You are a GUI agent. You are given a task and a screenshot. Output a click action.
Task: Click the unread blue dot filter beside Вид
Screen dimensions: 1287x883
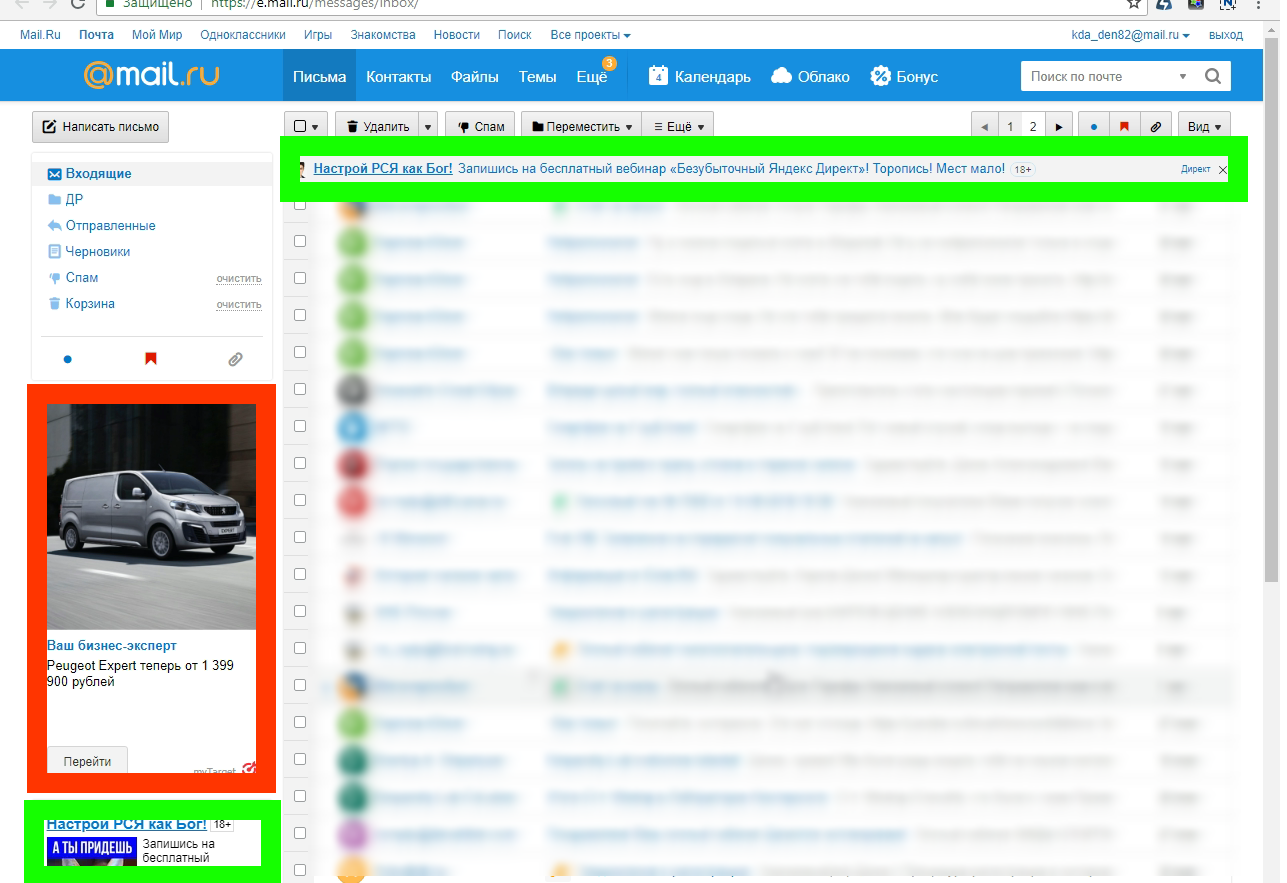(x=1094, y=127)
